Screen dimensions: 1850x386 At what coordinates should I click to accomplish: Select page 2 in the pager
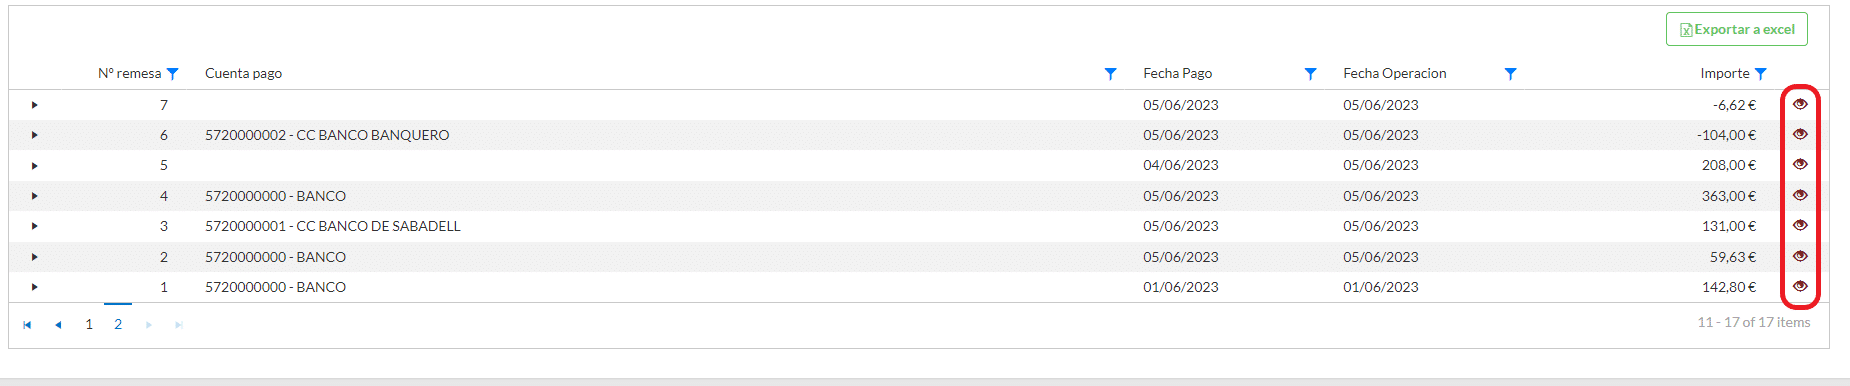point(118,324)
